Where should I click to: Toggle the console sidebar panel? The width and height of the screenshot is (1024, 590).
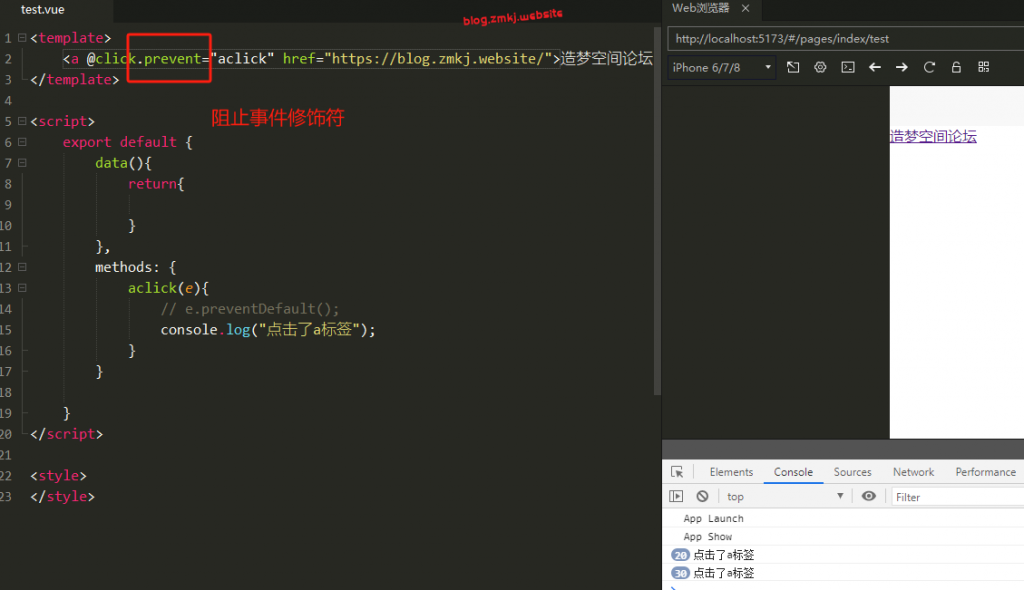point(677,496)
